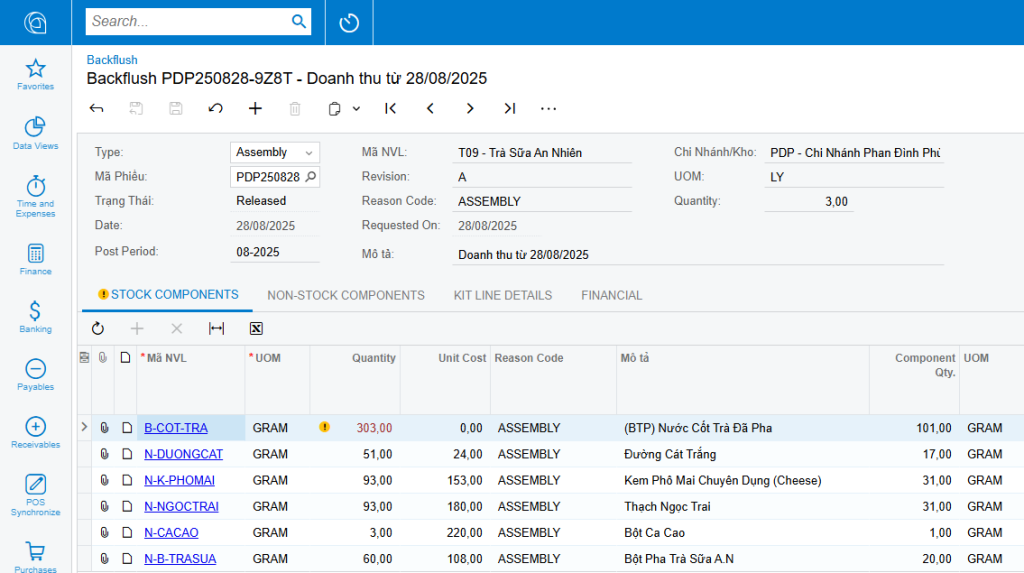Screen dimensions: 1024x573
Task: Click the grid header notes icon
Action: [125, 357]
